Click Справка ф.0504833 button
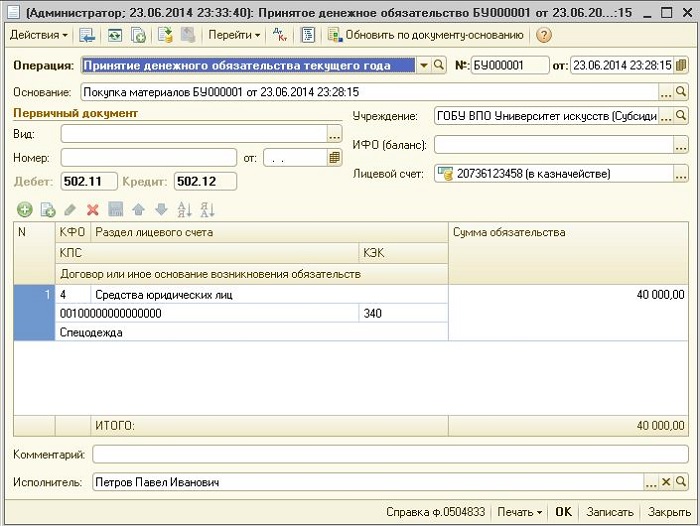Viewport: 700px width, 526px height. pyautogui.click(x=435, y=512)
